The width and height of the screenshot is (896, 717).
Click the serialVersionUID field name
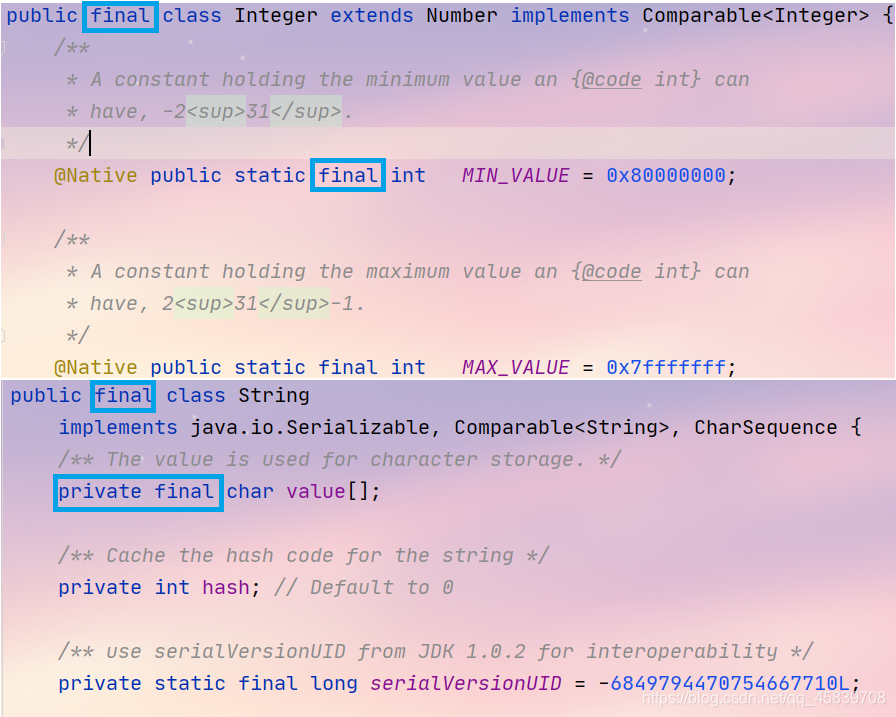click(466, 683)
